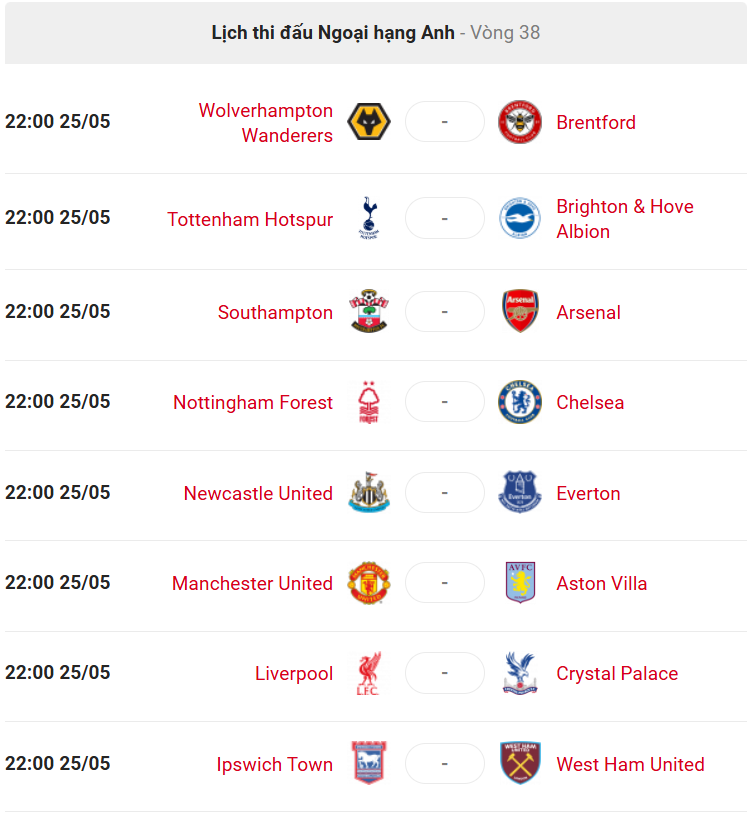
Task: Click the Liverpool LFC liver bird logo
Action: click(369, 673)
